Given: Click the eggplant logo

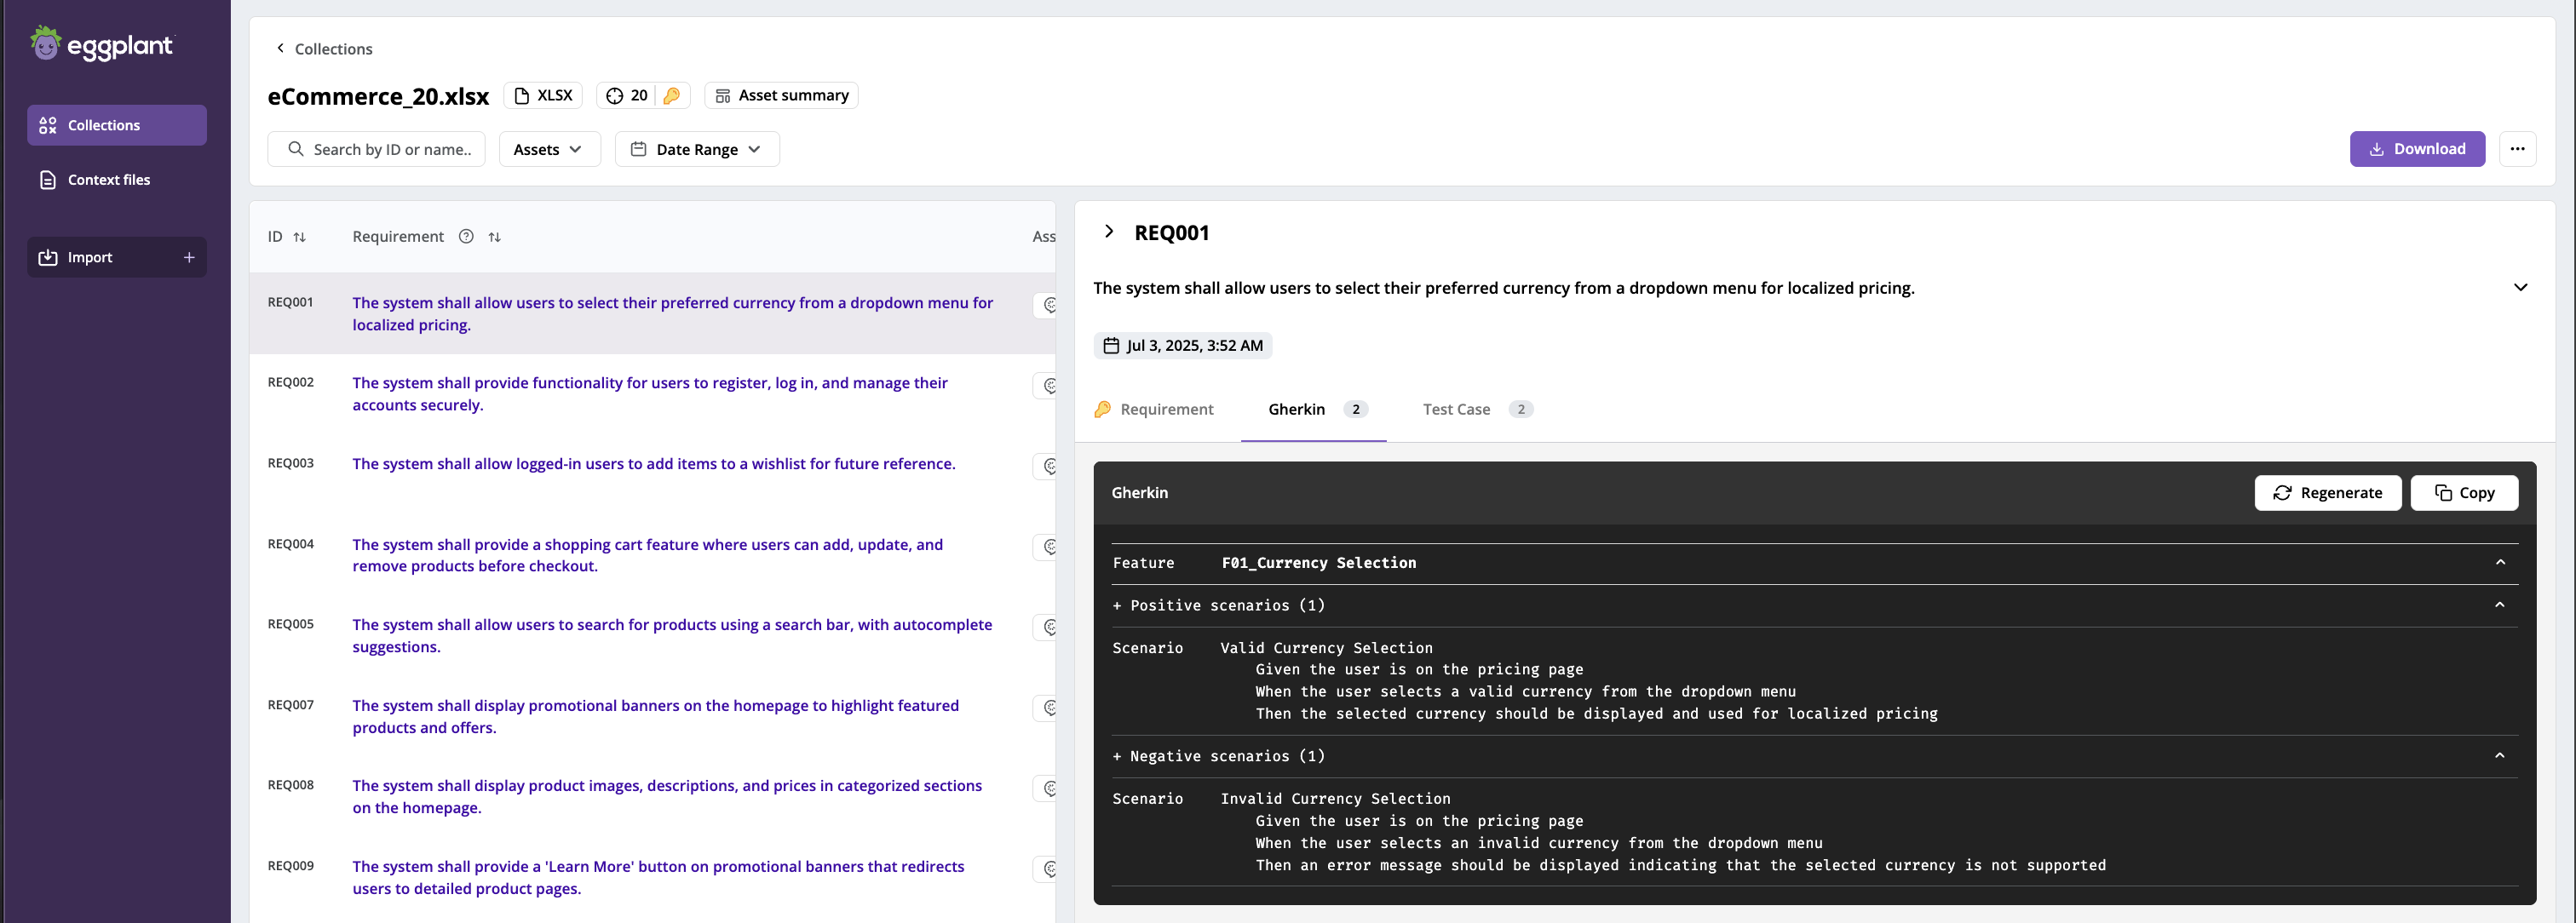Looking at the screenshot, I should point(101,44).
